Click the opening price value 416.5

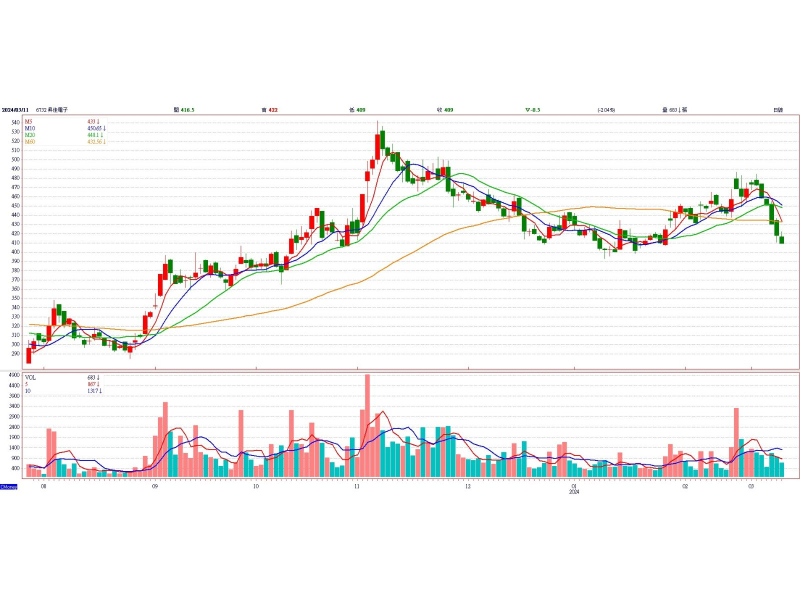(187, 110)
